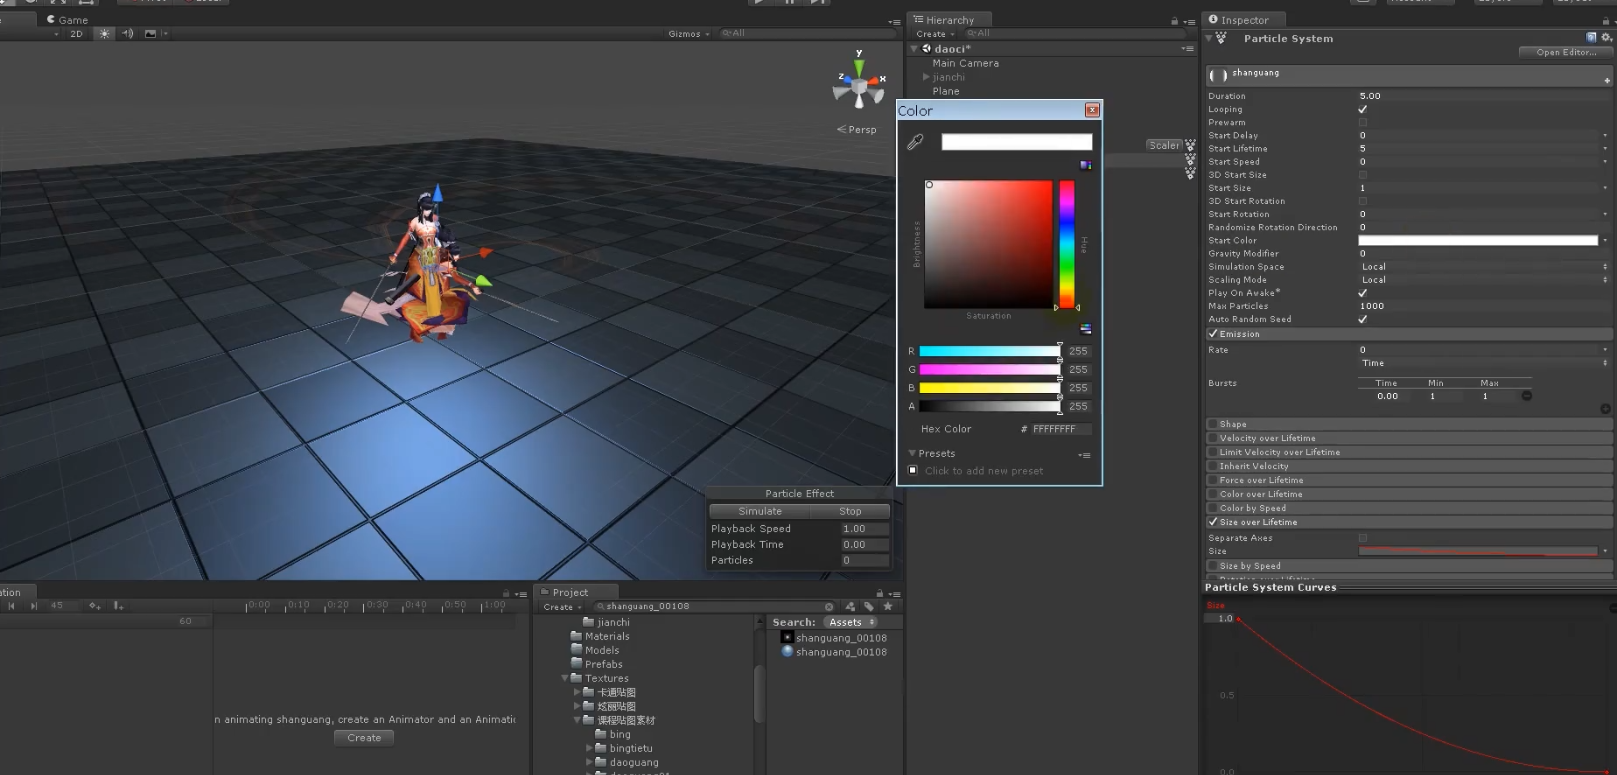Toggle the Play On Awake checkbox
The height and width of the screenshot is (775, 1617).
1362,293
